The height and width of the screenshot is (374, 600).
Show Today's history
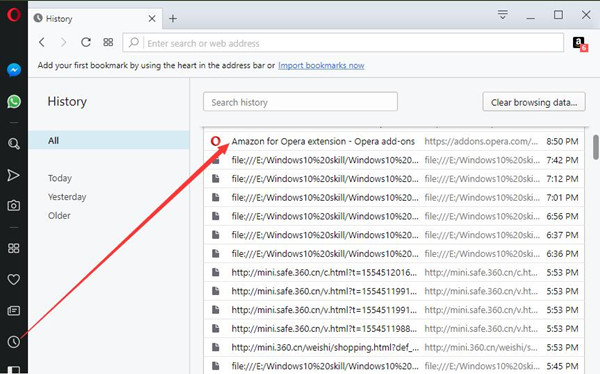click(60, 178)
